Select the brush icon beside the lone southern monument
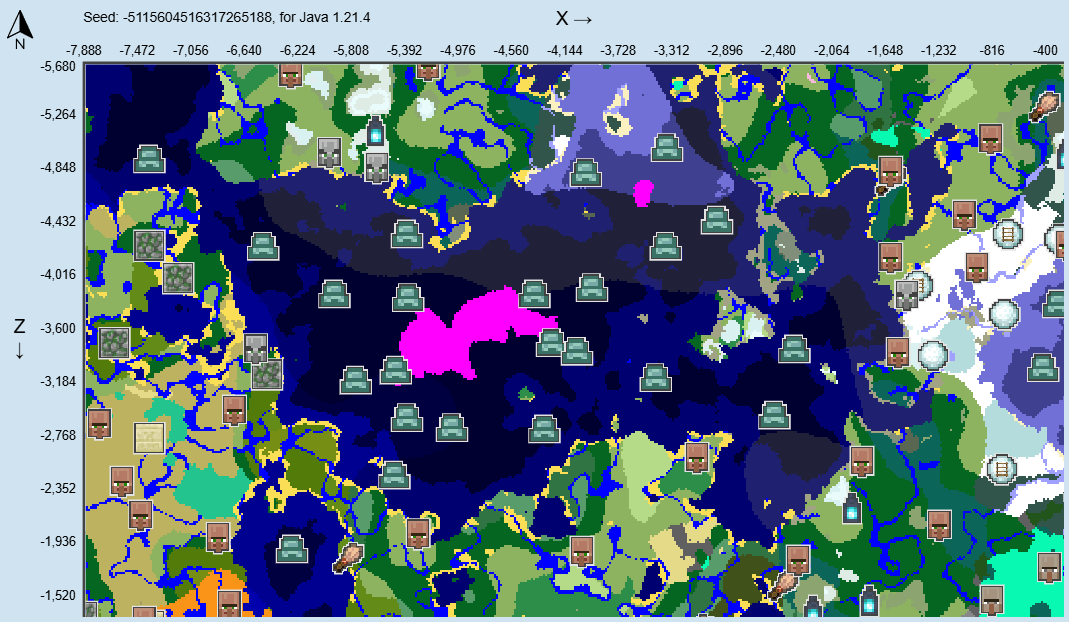This screenshot has width=1069, height=622. pos(348,558)
